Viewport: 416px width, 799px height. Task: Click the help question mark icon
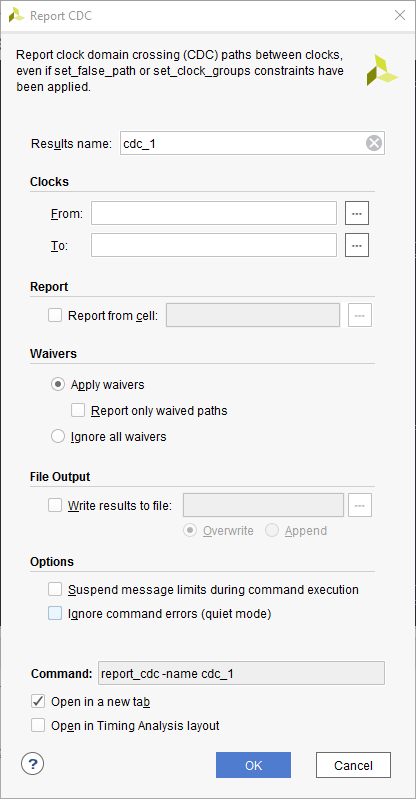tap(33, 764)
